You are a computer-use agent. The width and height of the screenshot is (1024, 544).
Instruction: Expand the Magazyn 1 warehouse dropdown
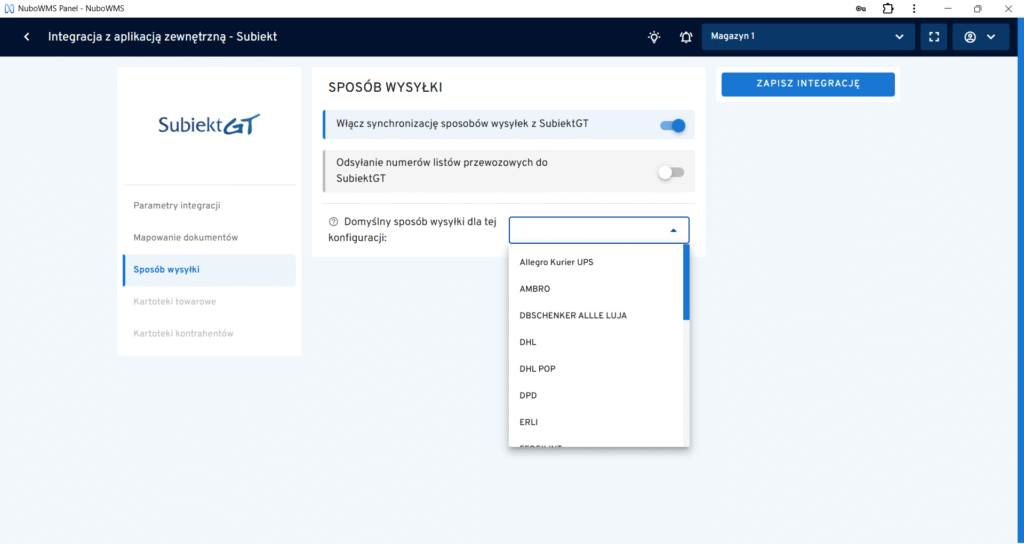(x=808, y=37)
